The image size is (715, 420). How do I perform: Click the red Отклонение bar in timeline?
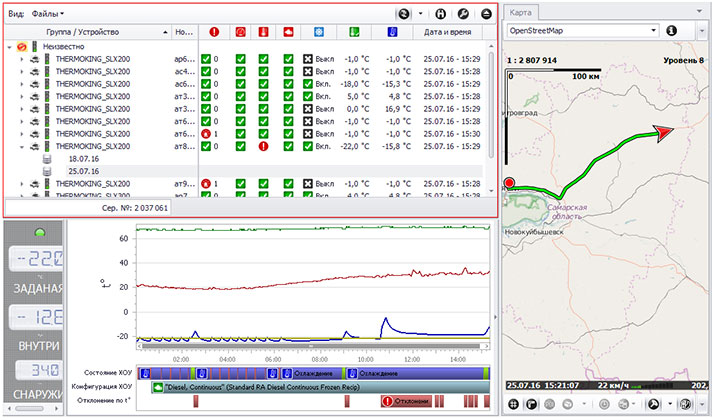(x=408, y=401)
